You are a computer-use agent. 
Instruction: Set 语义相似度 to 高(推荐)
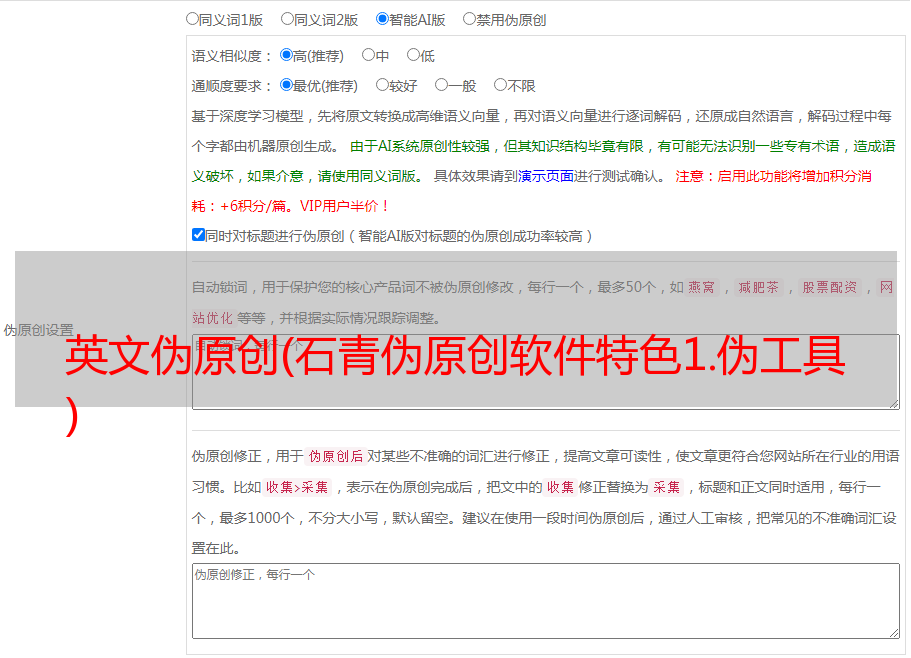click(x=286, y=55)
